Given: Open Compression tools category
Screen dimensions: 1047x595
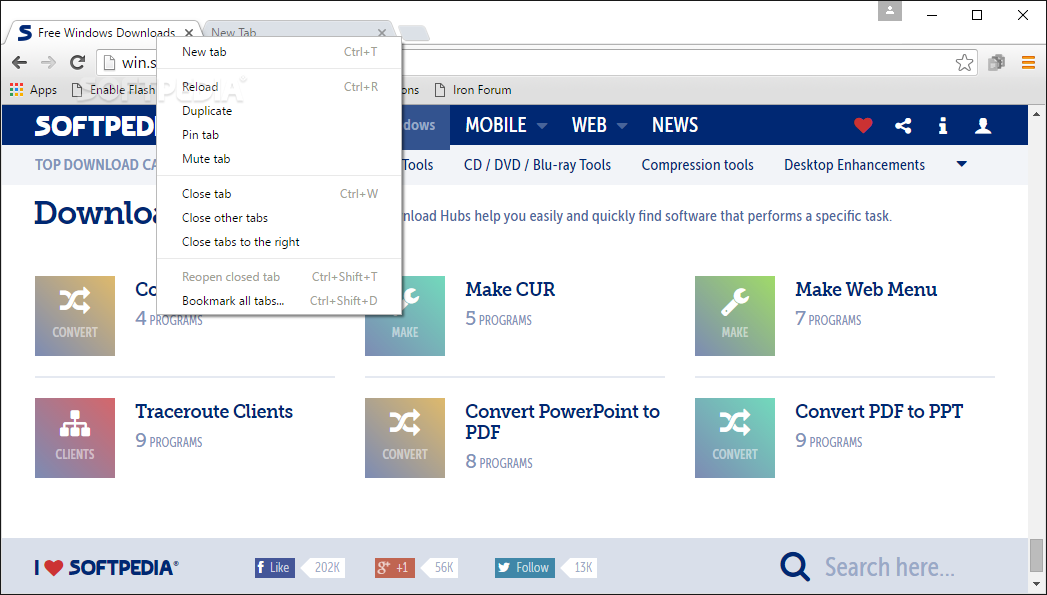Looking at the screenshot, I should click(698, 165).
